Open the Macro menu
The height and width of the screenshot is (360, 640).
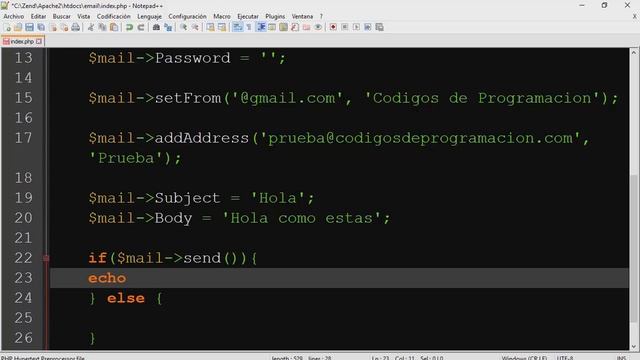coord(222,16)
